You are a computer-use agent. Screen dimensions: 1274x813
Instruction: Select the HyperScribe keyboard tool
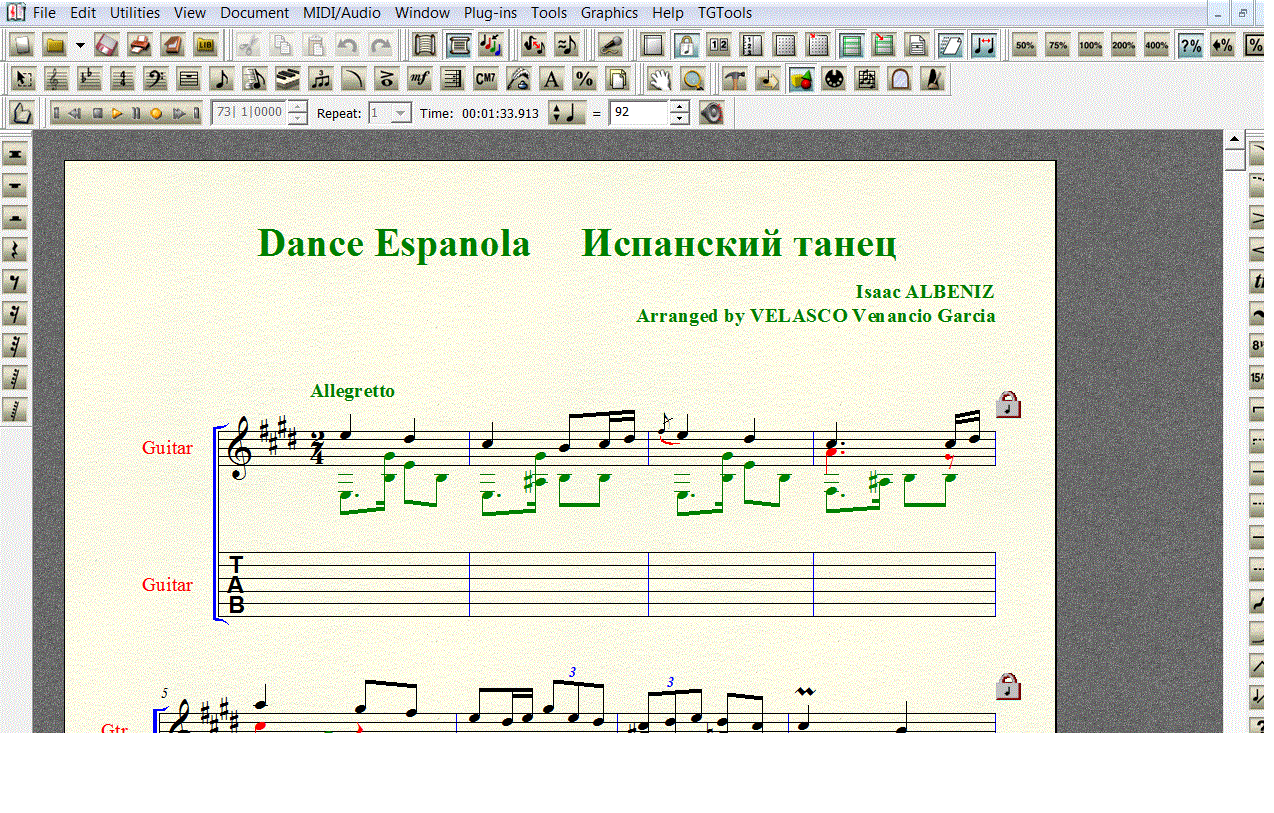(288, 80)
